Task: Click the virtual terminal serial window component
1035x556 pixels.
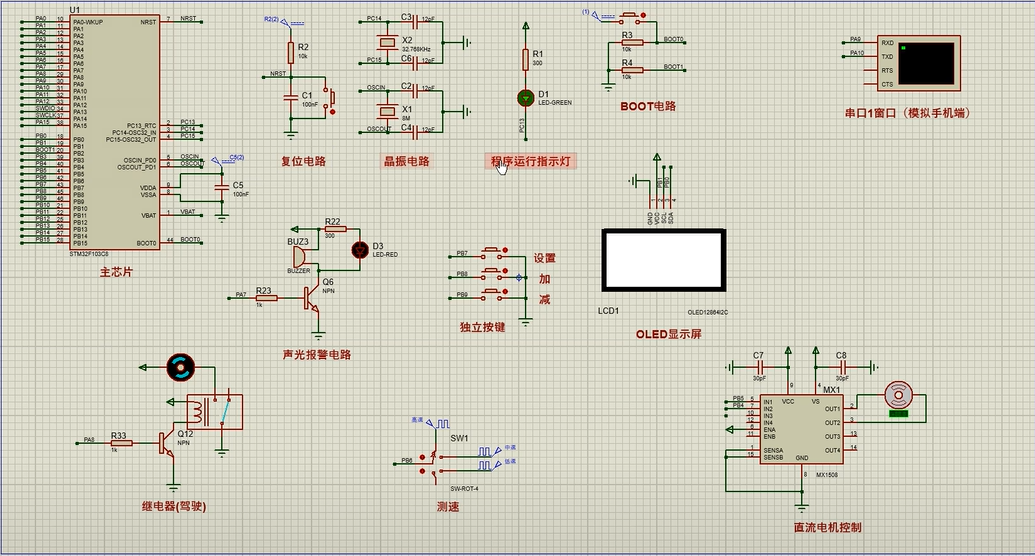Action: pos(919,63)
